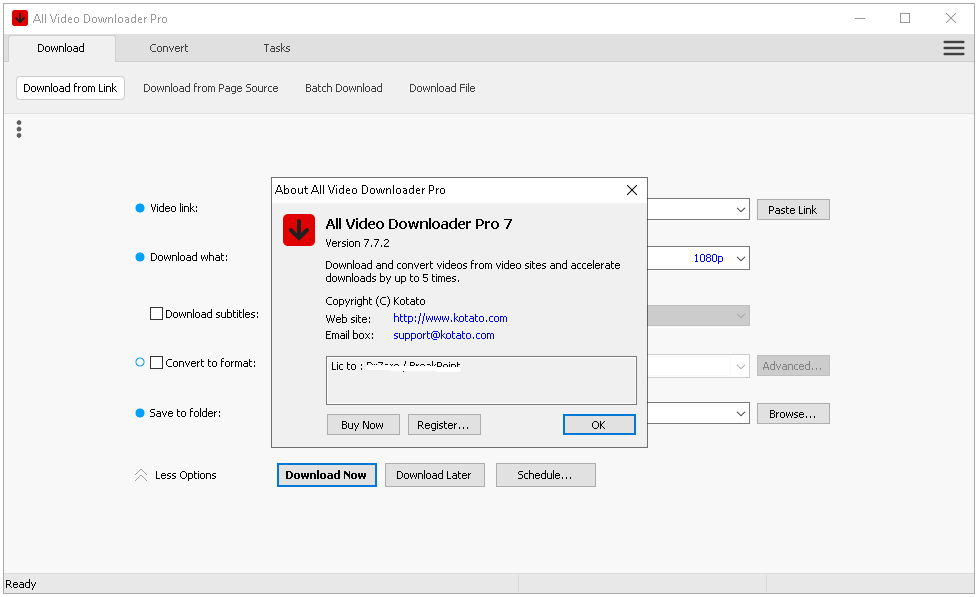This screenshot has width=978, height=597.
Task: Click inside the license info text box
Action: tap(481, 381)
